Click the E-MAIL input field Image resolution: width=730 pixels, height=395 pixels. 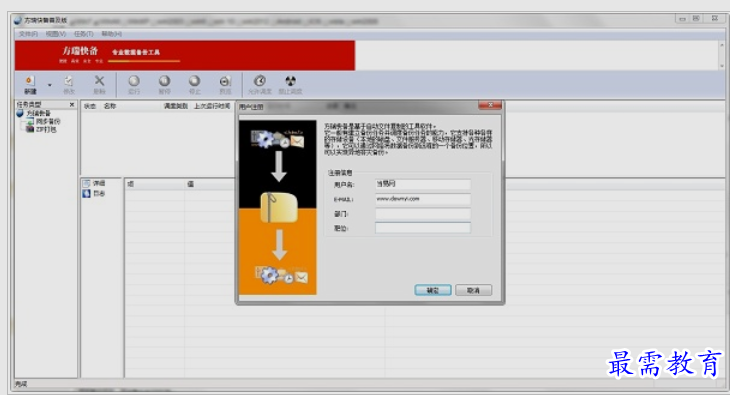pyautogui.click(x=423, y=199)
